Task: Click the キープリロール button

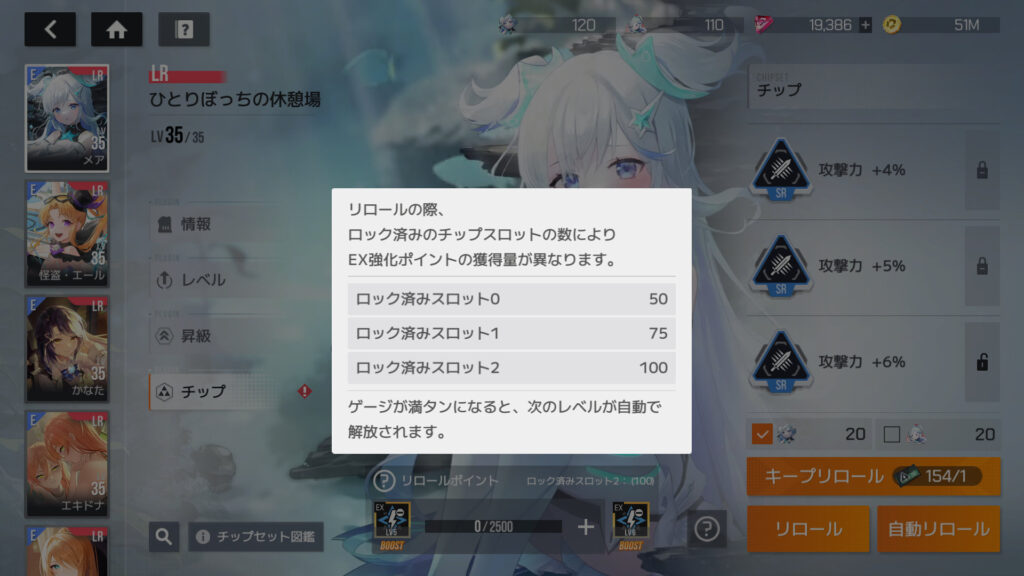Action: click(873, 476)
